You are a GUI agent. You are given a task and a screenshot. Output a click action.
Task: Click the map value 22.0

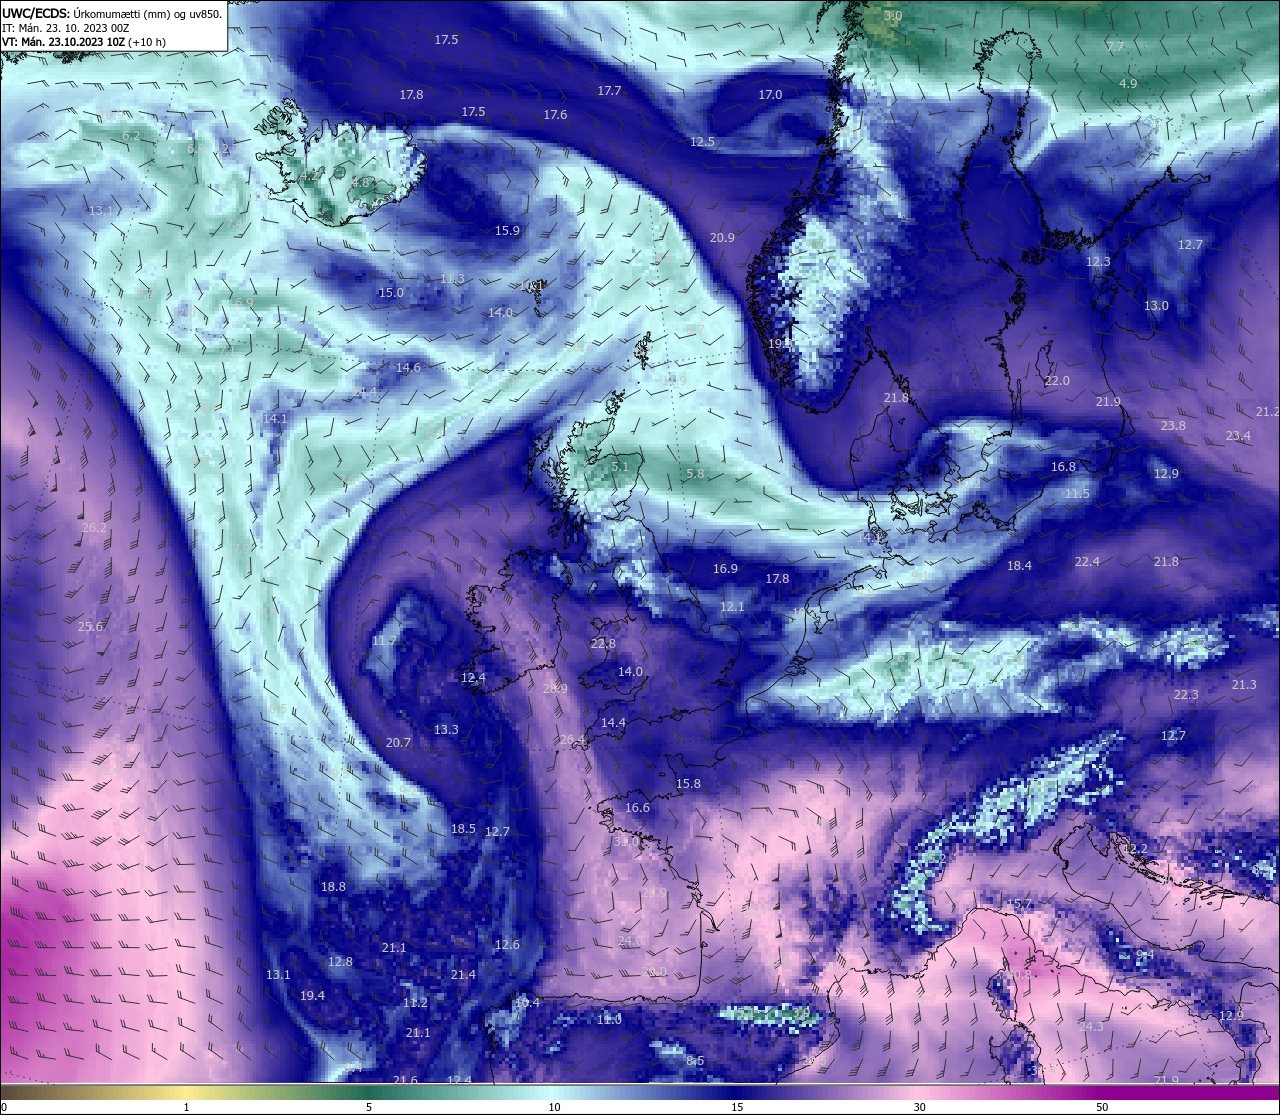(x=1057, y=381)
